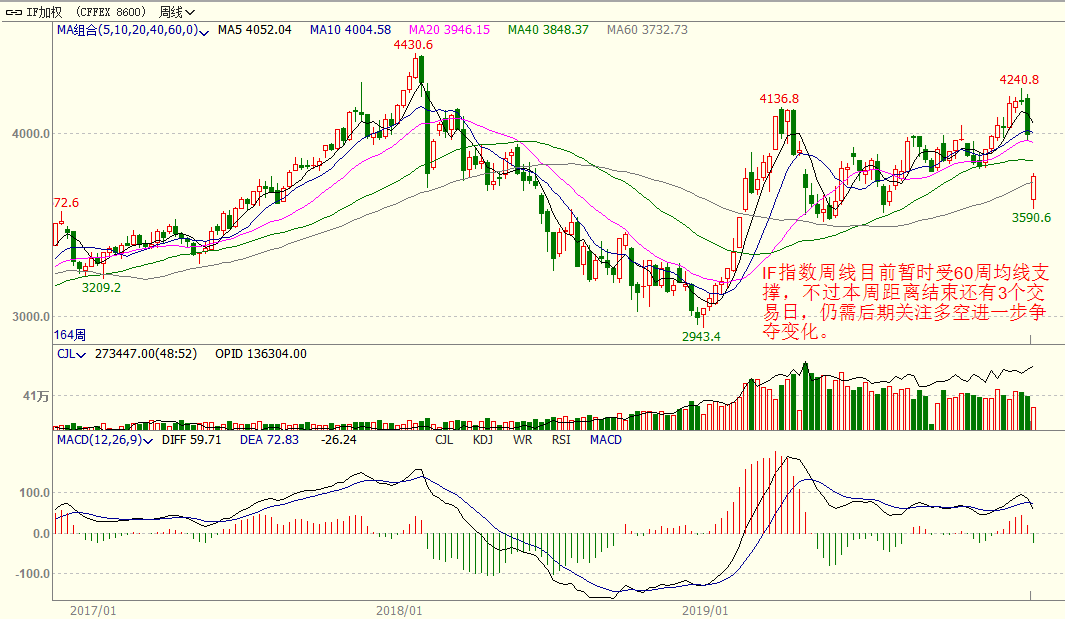1065x619 pixels.
Task: Click the 4430.6 peak price marker
Action: (413, 45)
